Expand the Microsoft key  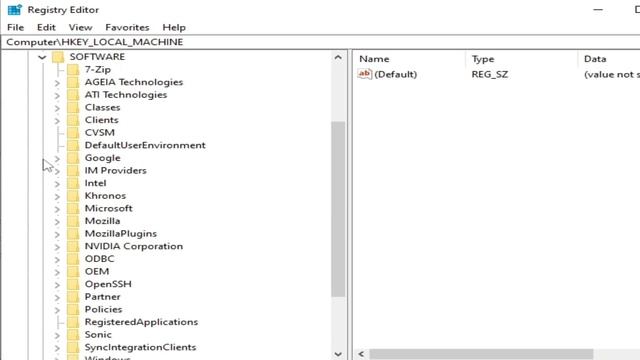[57, 209]
